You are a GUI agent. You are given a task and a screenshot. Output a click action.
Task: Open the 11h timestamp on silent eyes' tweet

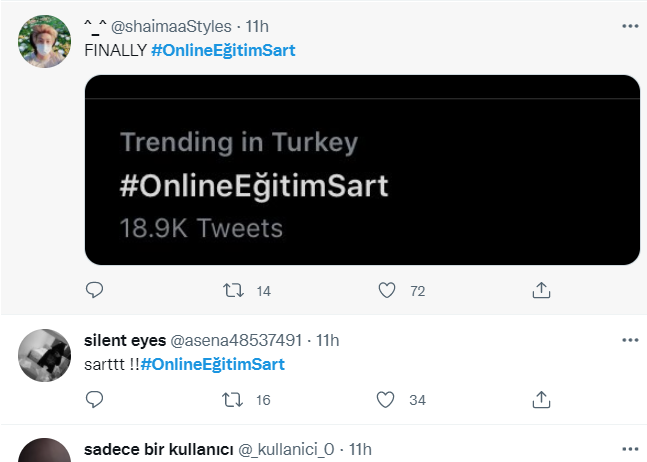click(x=328, y=340)
